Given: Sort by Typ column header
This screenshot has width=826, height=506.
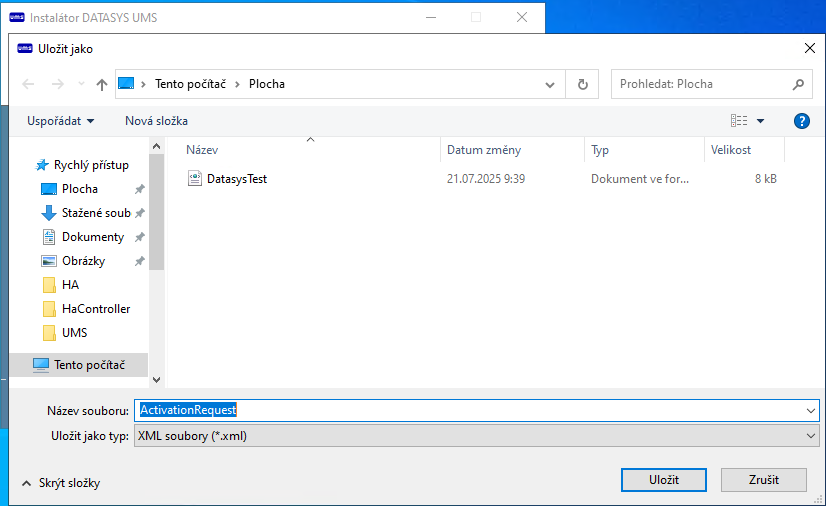Looking at the screenshot, I should click(644, 150).
